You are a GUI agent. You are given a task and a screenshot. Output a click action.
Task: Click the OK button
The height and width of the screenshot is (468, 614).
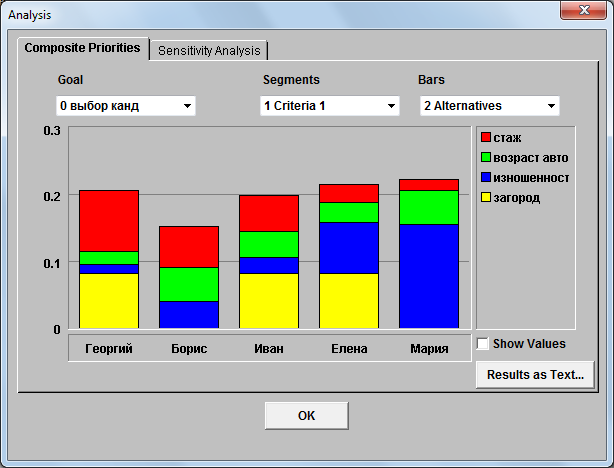[x=307, y=416]
